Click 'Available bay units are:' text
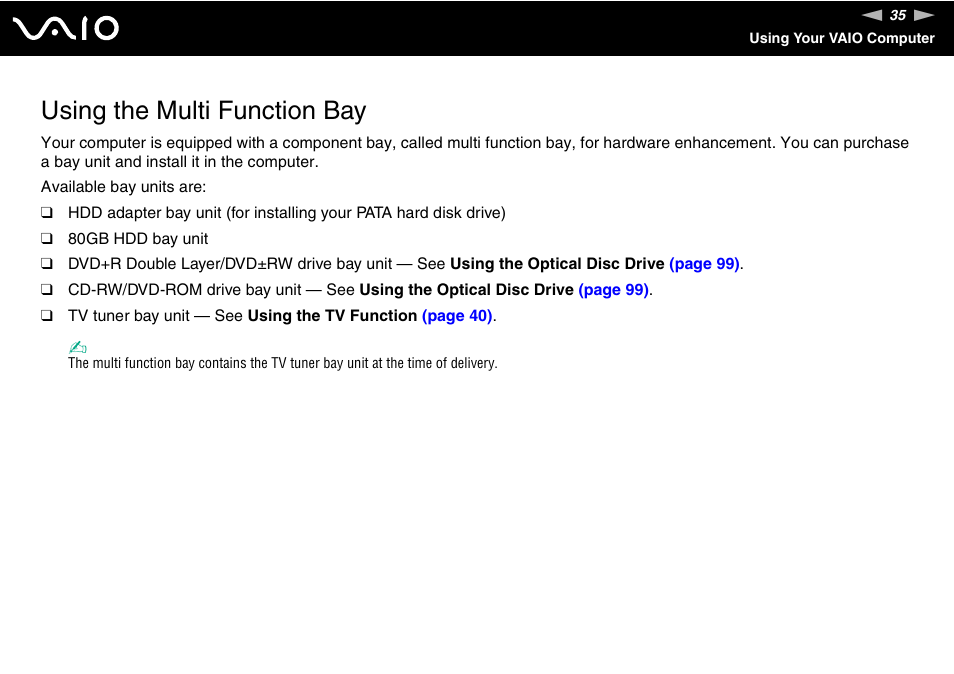This screenshot has height=674, width=954. [x=124, y=187]
